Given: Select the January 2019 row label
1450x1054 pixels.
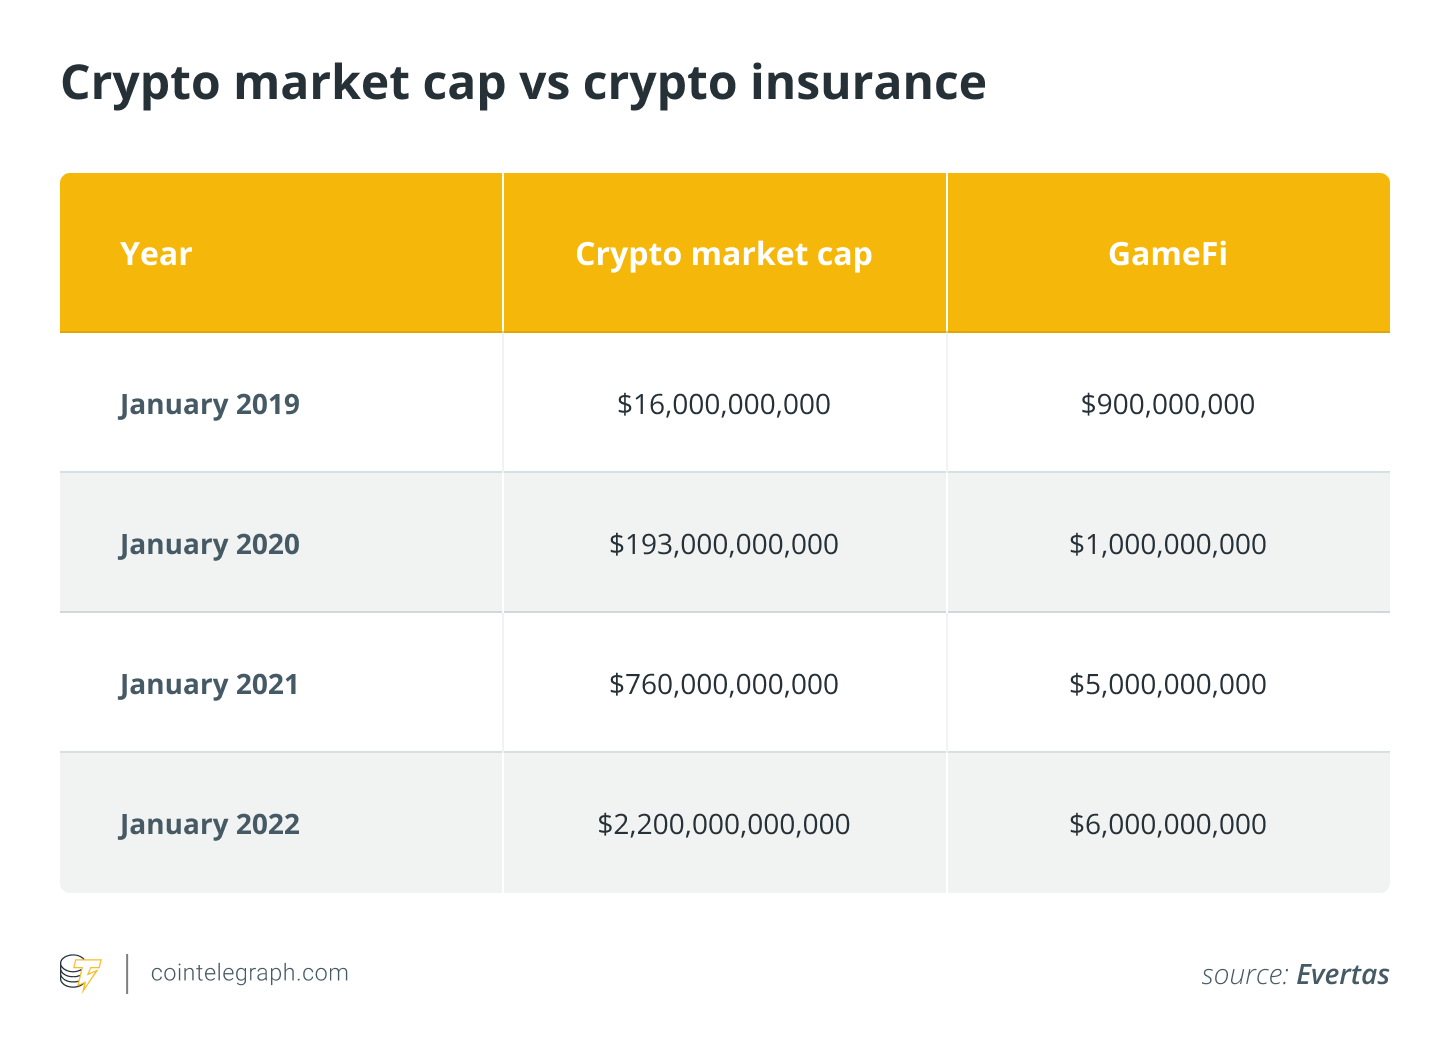Looking at the screenshot, I should (x=209, y=404).
